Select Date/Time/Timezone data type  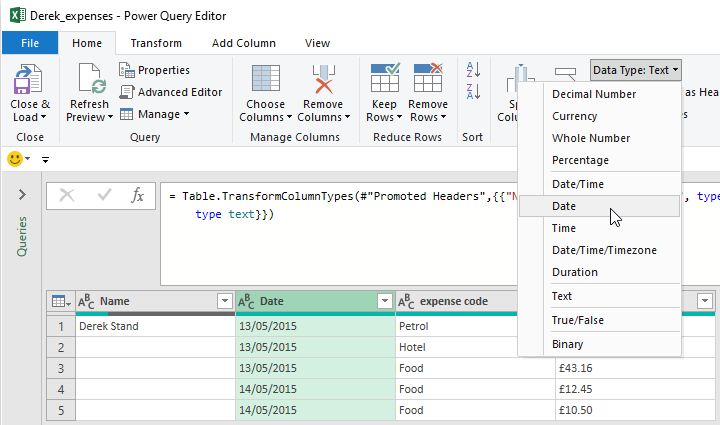point(599,250)
